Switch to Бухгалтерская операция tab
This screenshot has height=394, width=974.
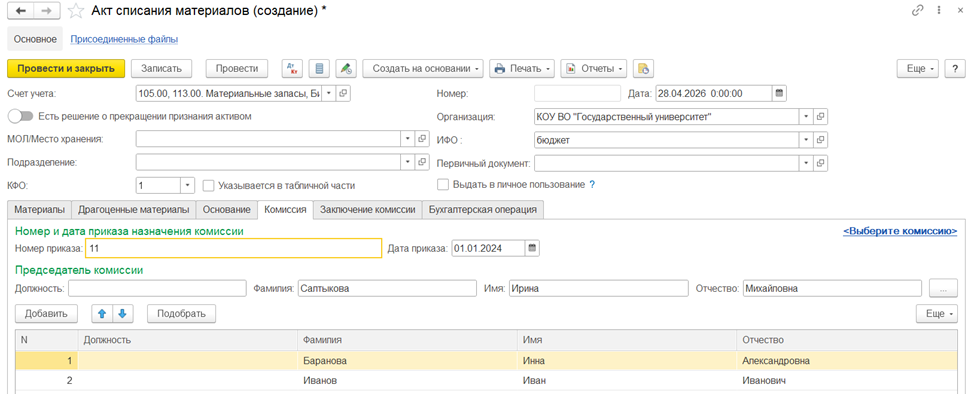(483, 209)
